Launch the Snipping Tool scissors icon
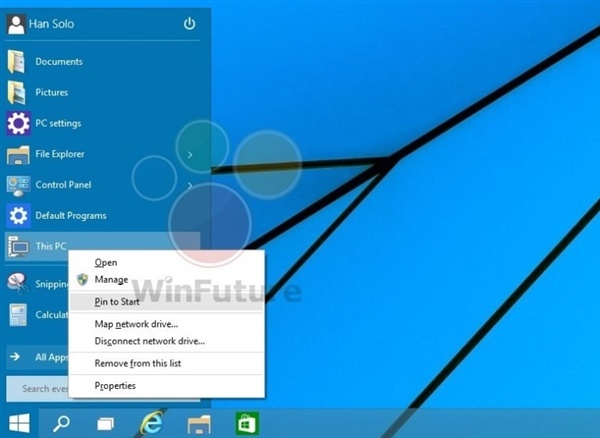This screenshot has height=438, width=600. pyautogui.click(x=17, y=283)
